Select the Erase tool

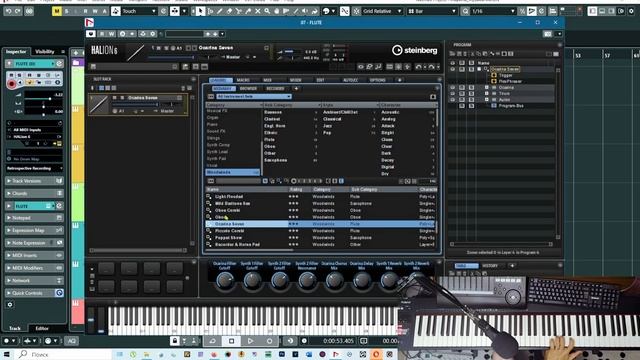point(229,11)
